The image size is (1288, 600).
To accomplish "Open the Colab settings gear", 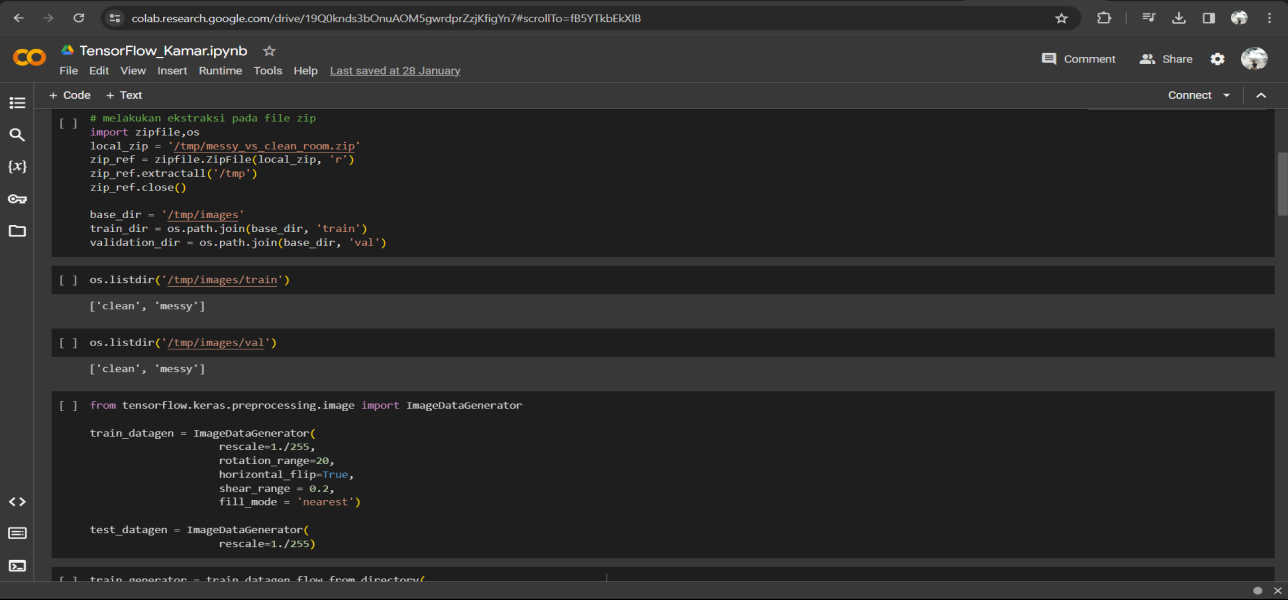I will coord(1217,59).
